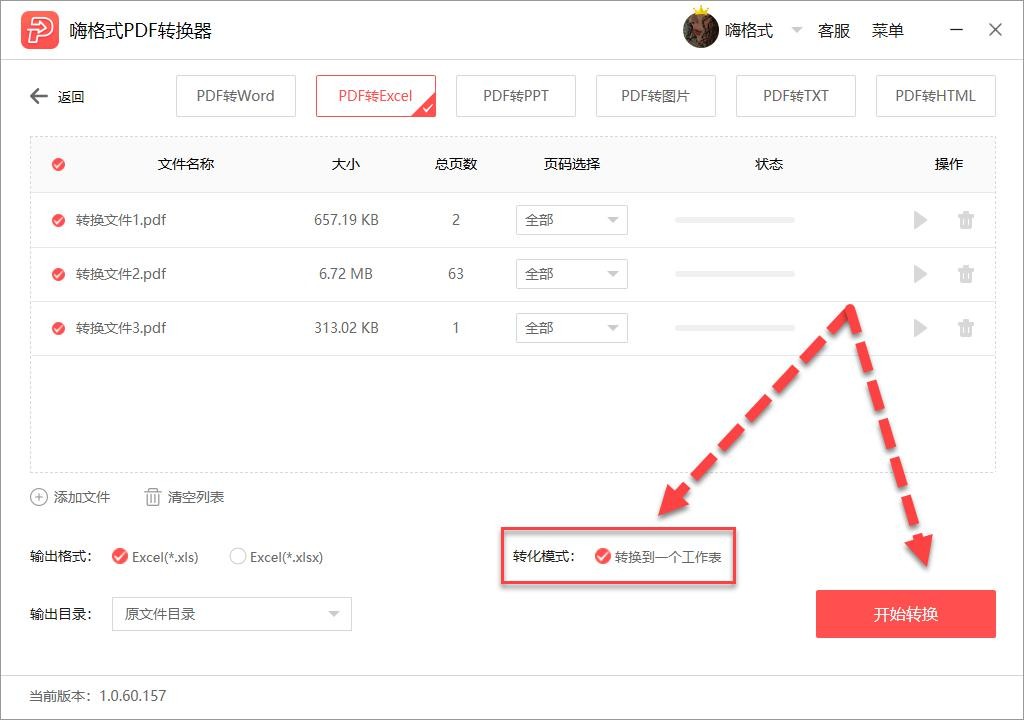This screenshot has width=1024, height=720.
Task: Click the 总页数 column header
Action: click(x=456, y=164)
